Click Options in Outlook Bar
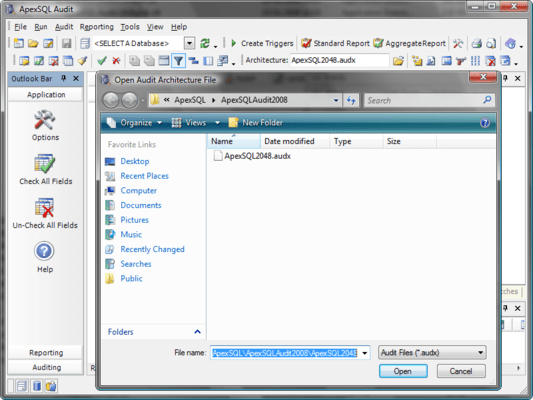Screen dimensions: 533x400 [x=45, y=125]
